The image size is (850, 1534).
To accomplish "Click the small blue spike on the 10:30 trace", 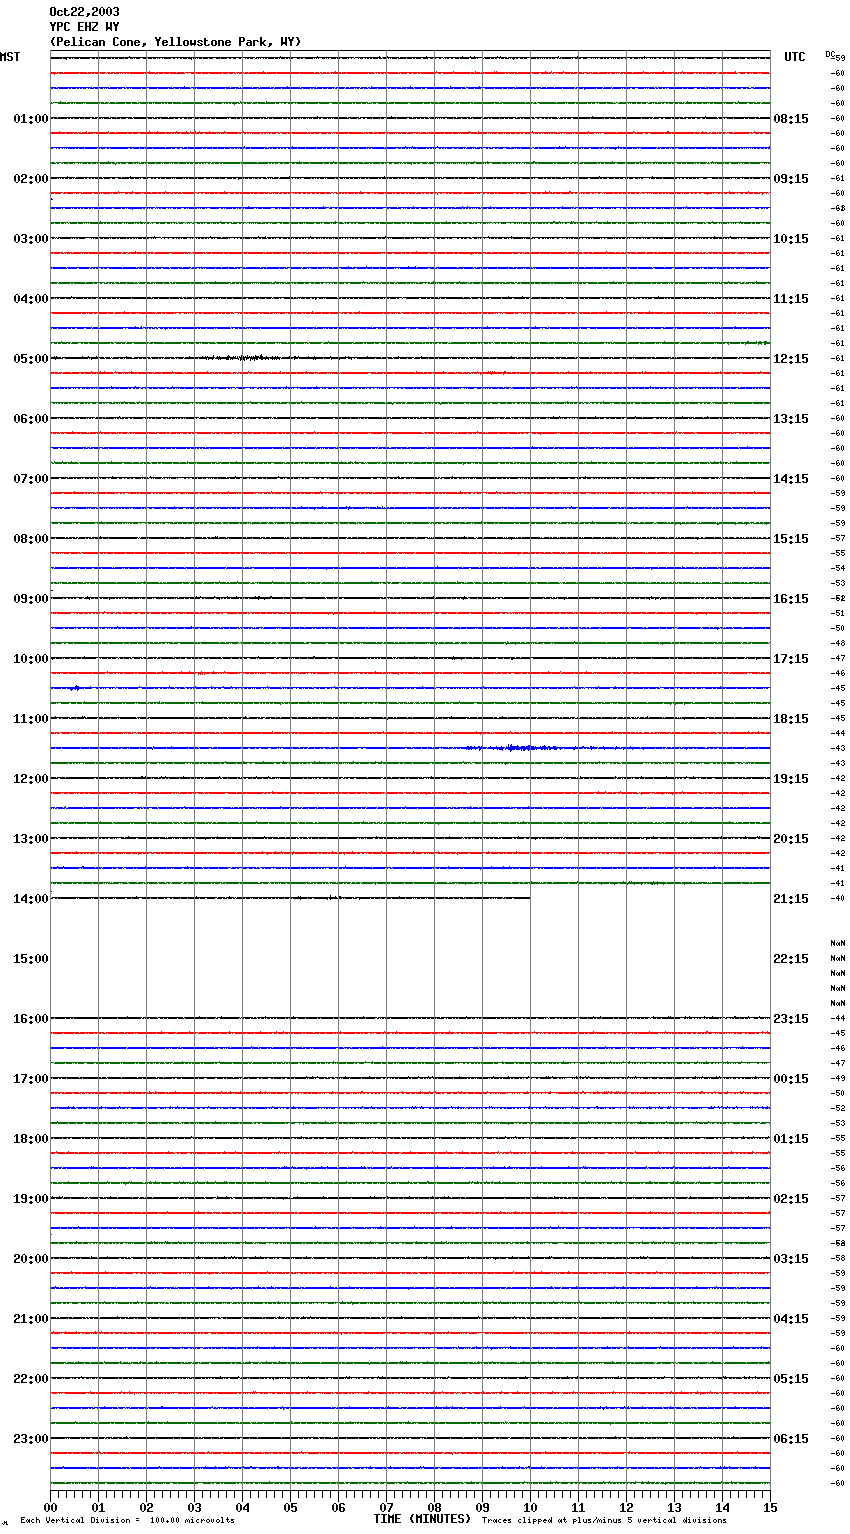I will (76, 688).
